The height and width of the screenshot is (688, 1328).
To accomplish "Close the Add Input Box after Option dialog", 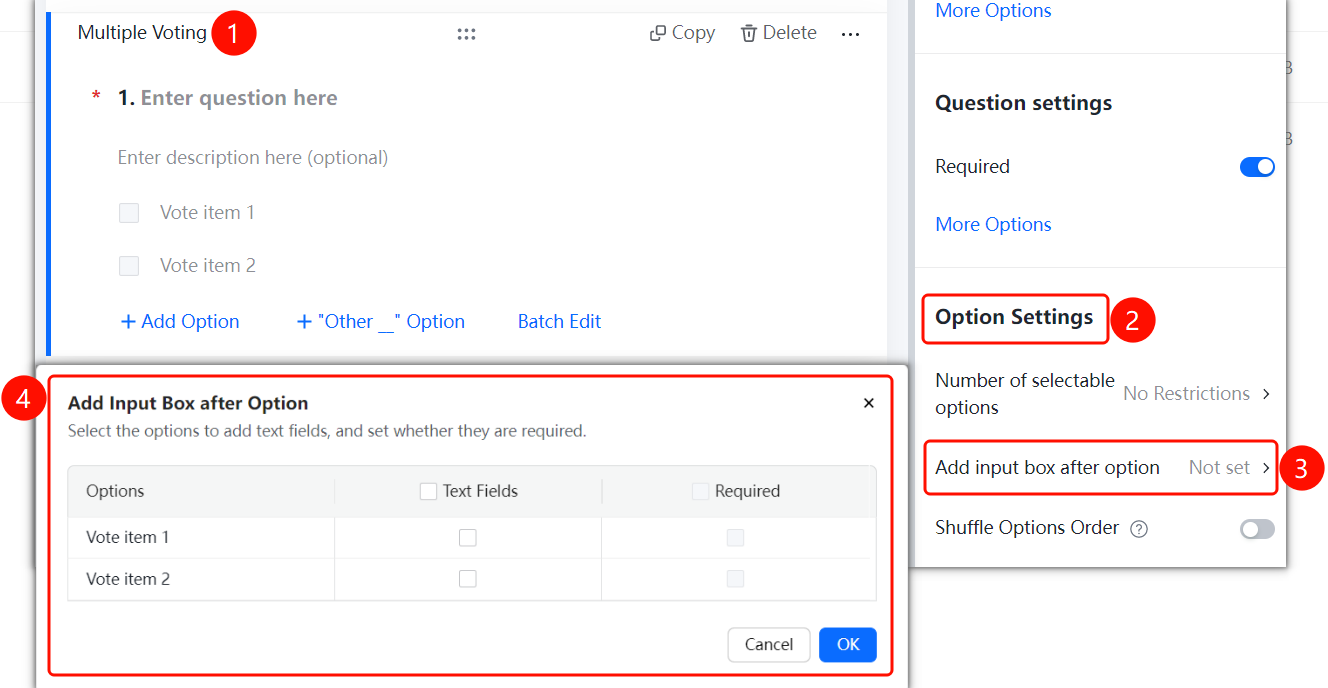I will 869,403.
